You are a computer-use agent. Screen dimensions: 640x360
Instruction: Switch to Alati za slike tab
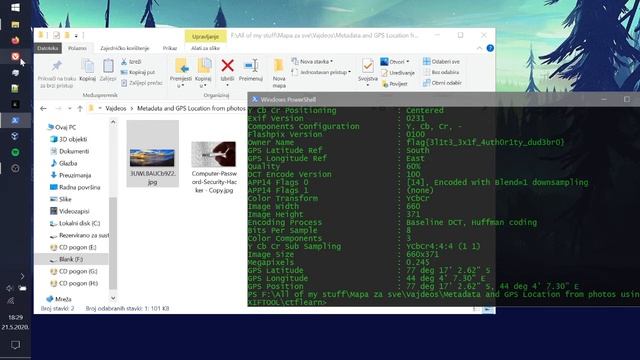pyautogui.click(x=205, y=48)
